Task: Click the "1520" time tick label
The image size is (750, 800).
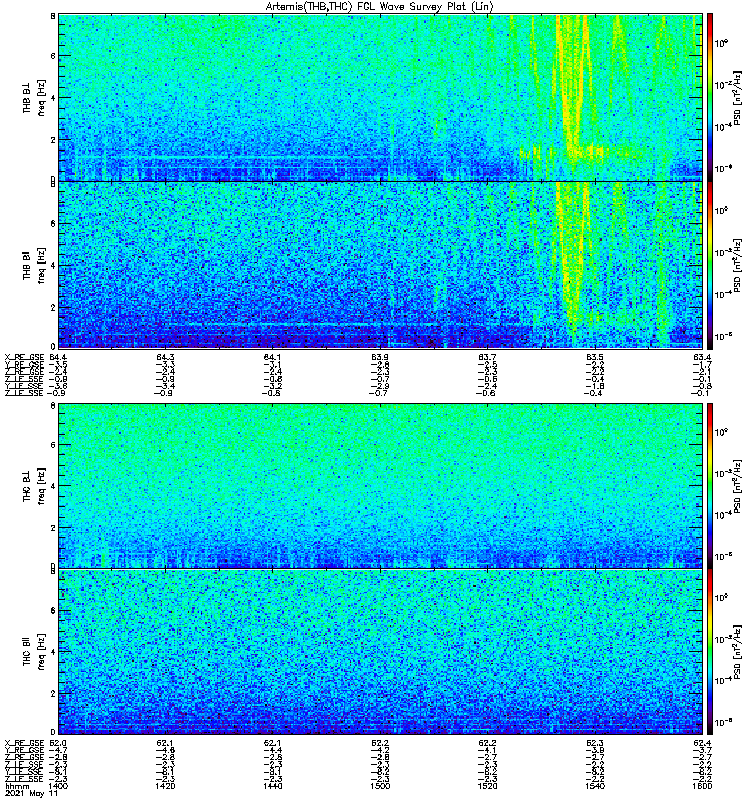Action: tap(487, 786)
